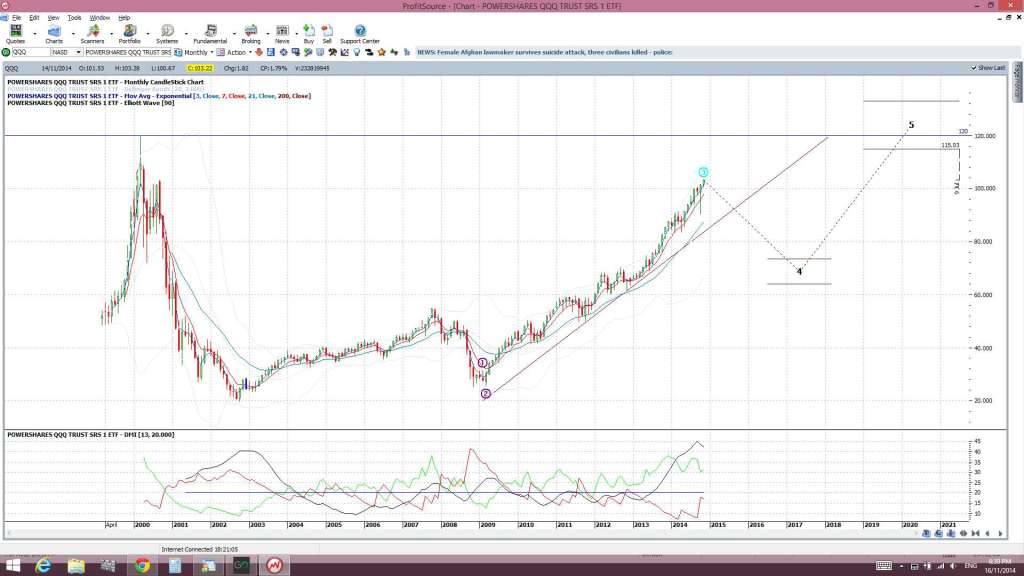Click the highlighted close price C:103.22

tap(200, 68)
